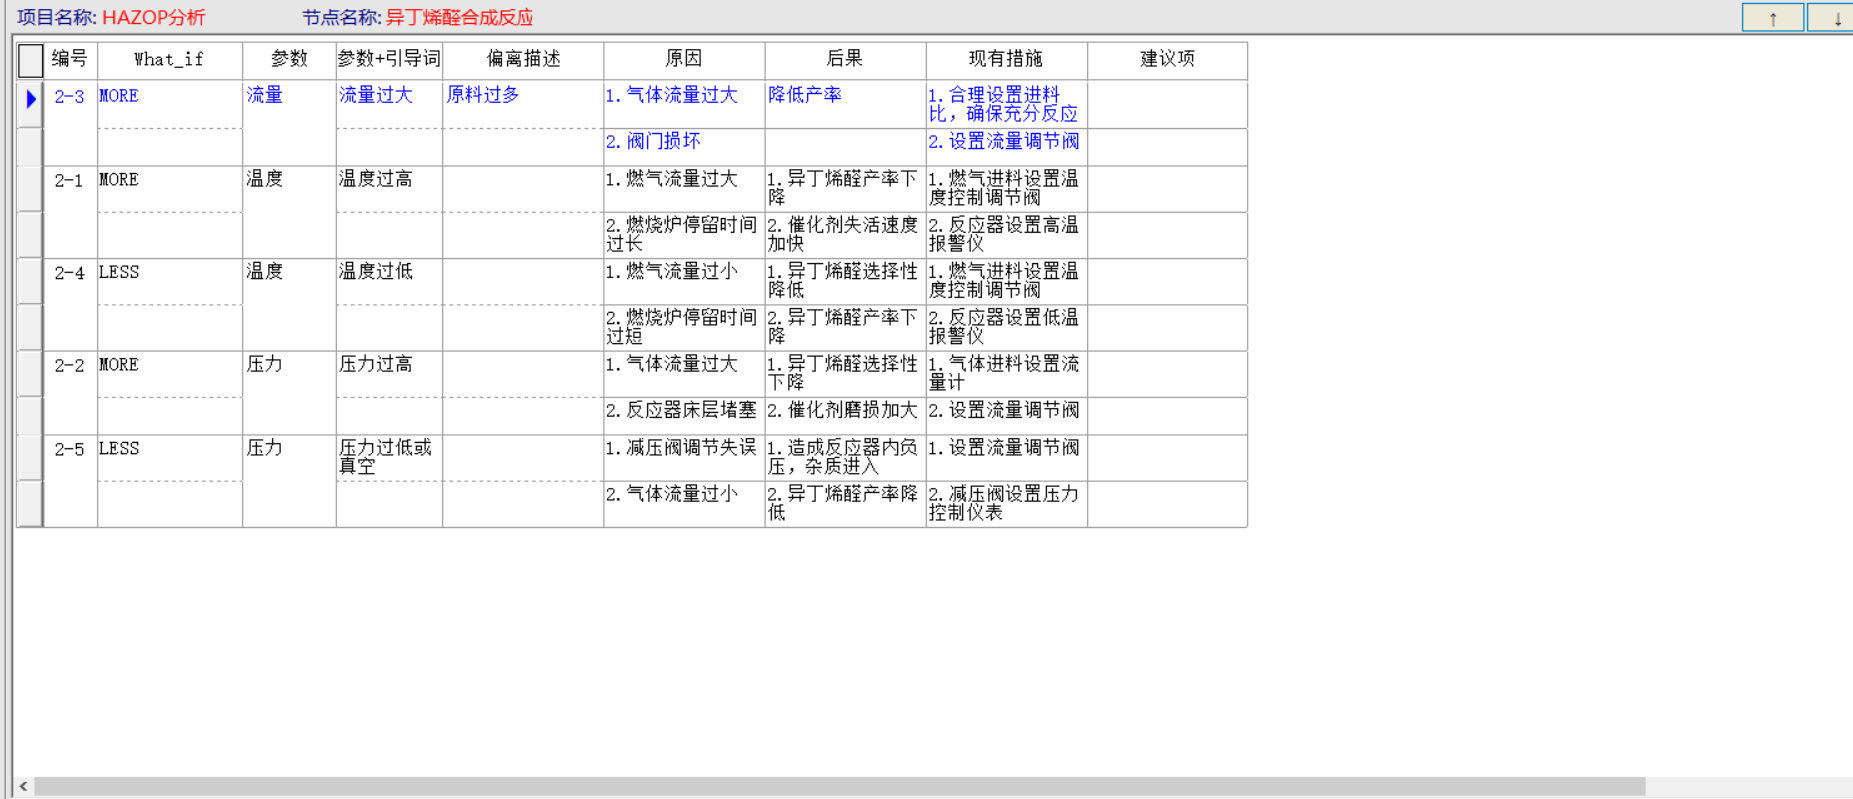Click the up arrow button at top right
1853x799 pixels.
[x=1772, y=17]
